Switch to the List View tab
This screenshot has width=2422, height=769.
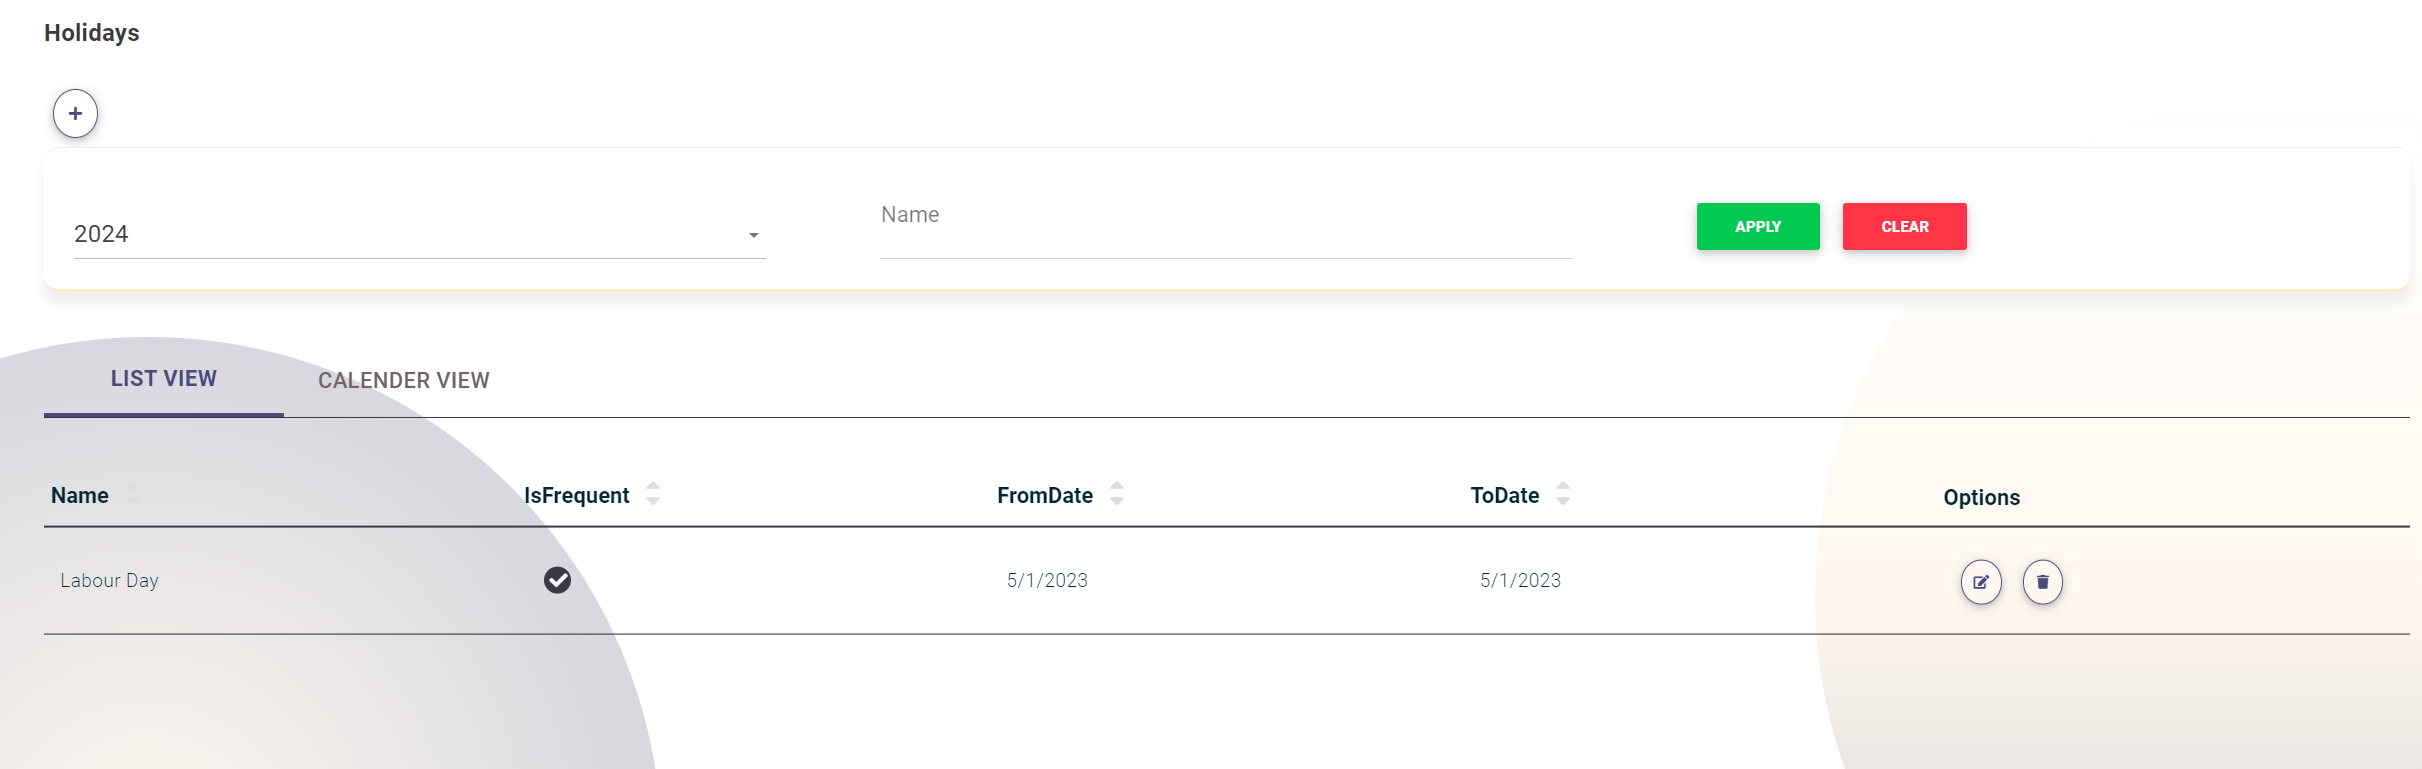pyautogui.click(x=164, y=379)
